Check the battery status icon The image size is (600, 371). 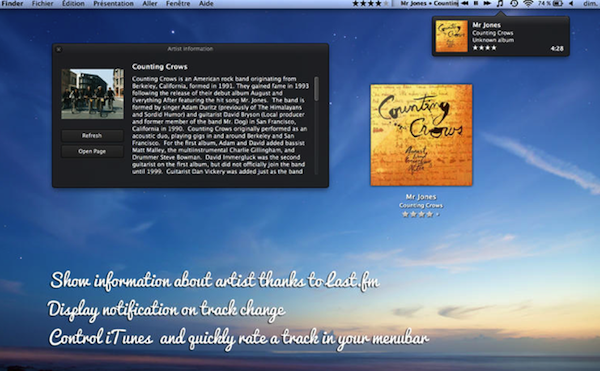[x=558, y=3]
